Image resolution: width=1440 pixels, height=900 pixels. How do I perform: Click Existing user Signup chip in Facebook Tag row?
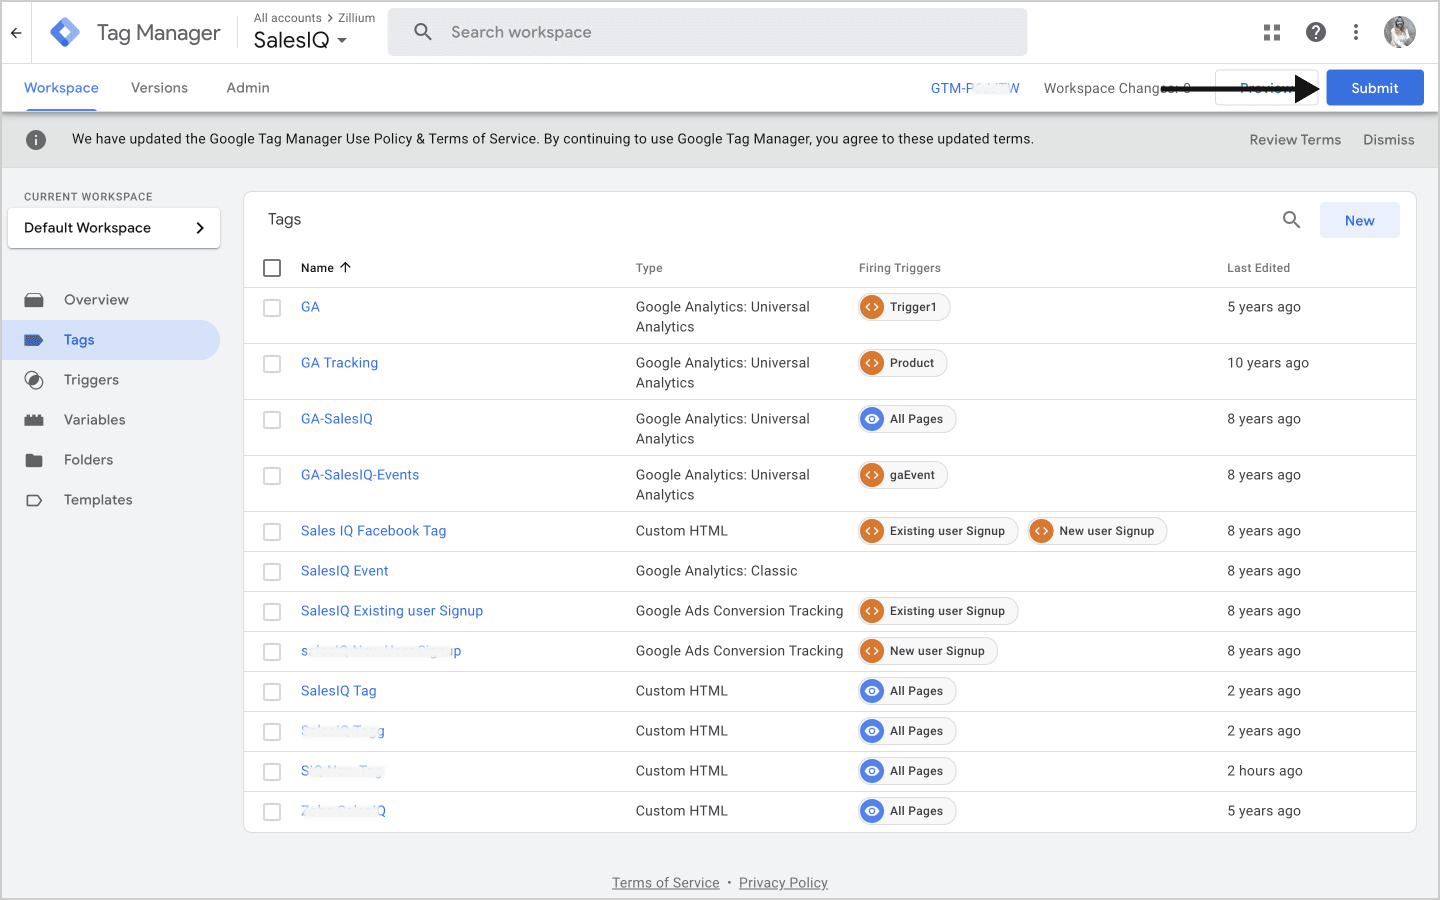click(938, 531)
